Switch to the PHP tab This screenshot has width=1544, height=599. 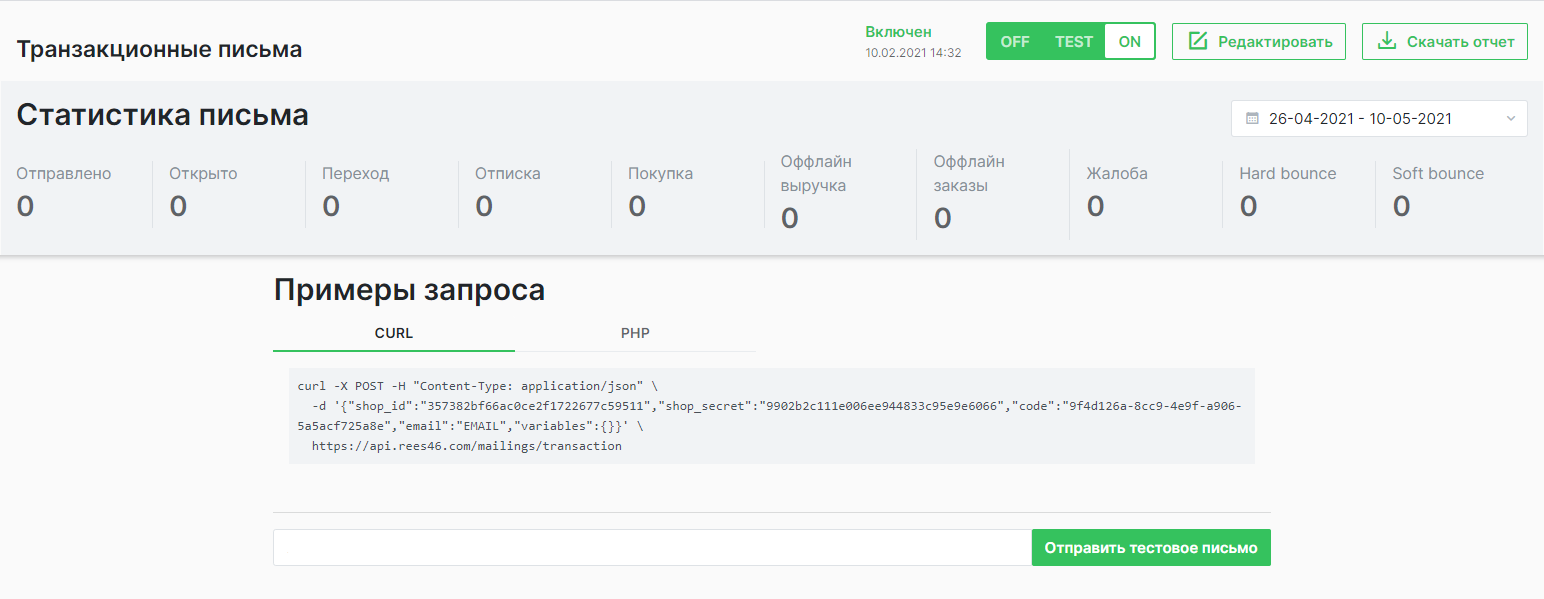[635, 333]
